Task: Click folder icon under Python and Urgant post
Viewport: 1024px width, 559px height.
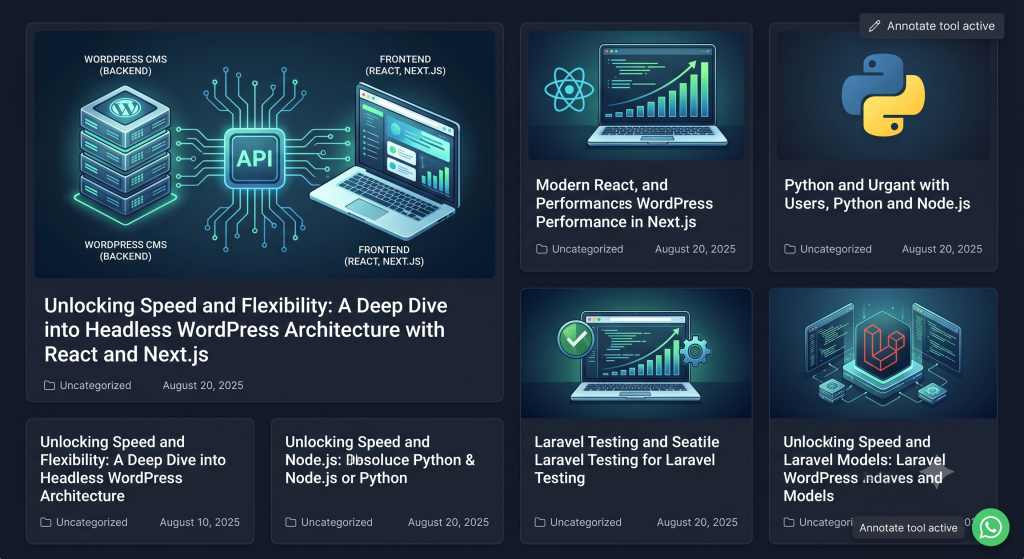Action: pyautogui.click(x=790, y=249)
